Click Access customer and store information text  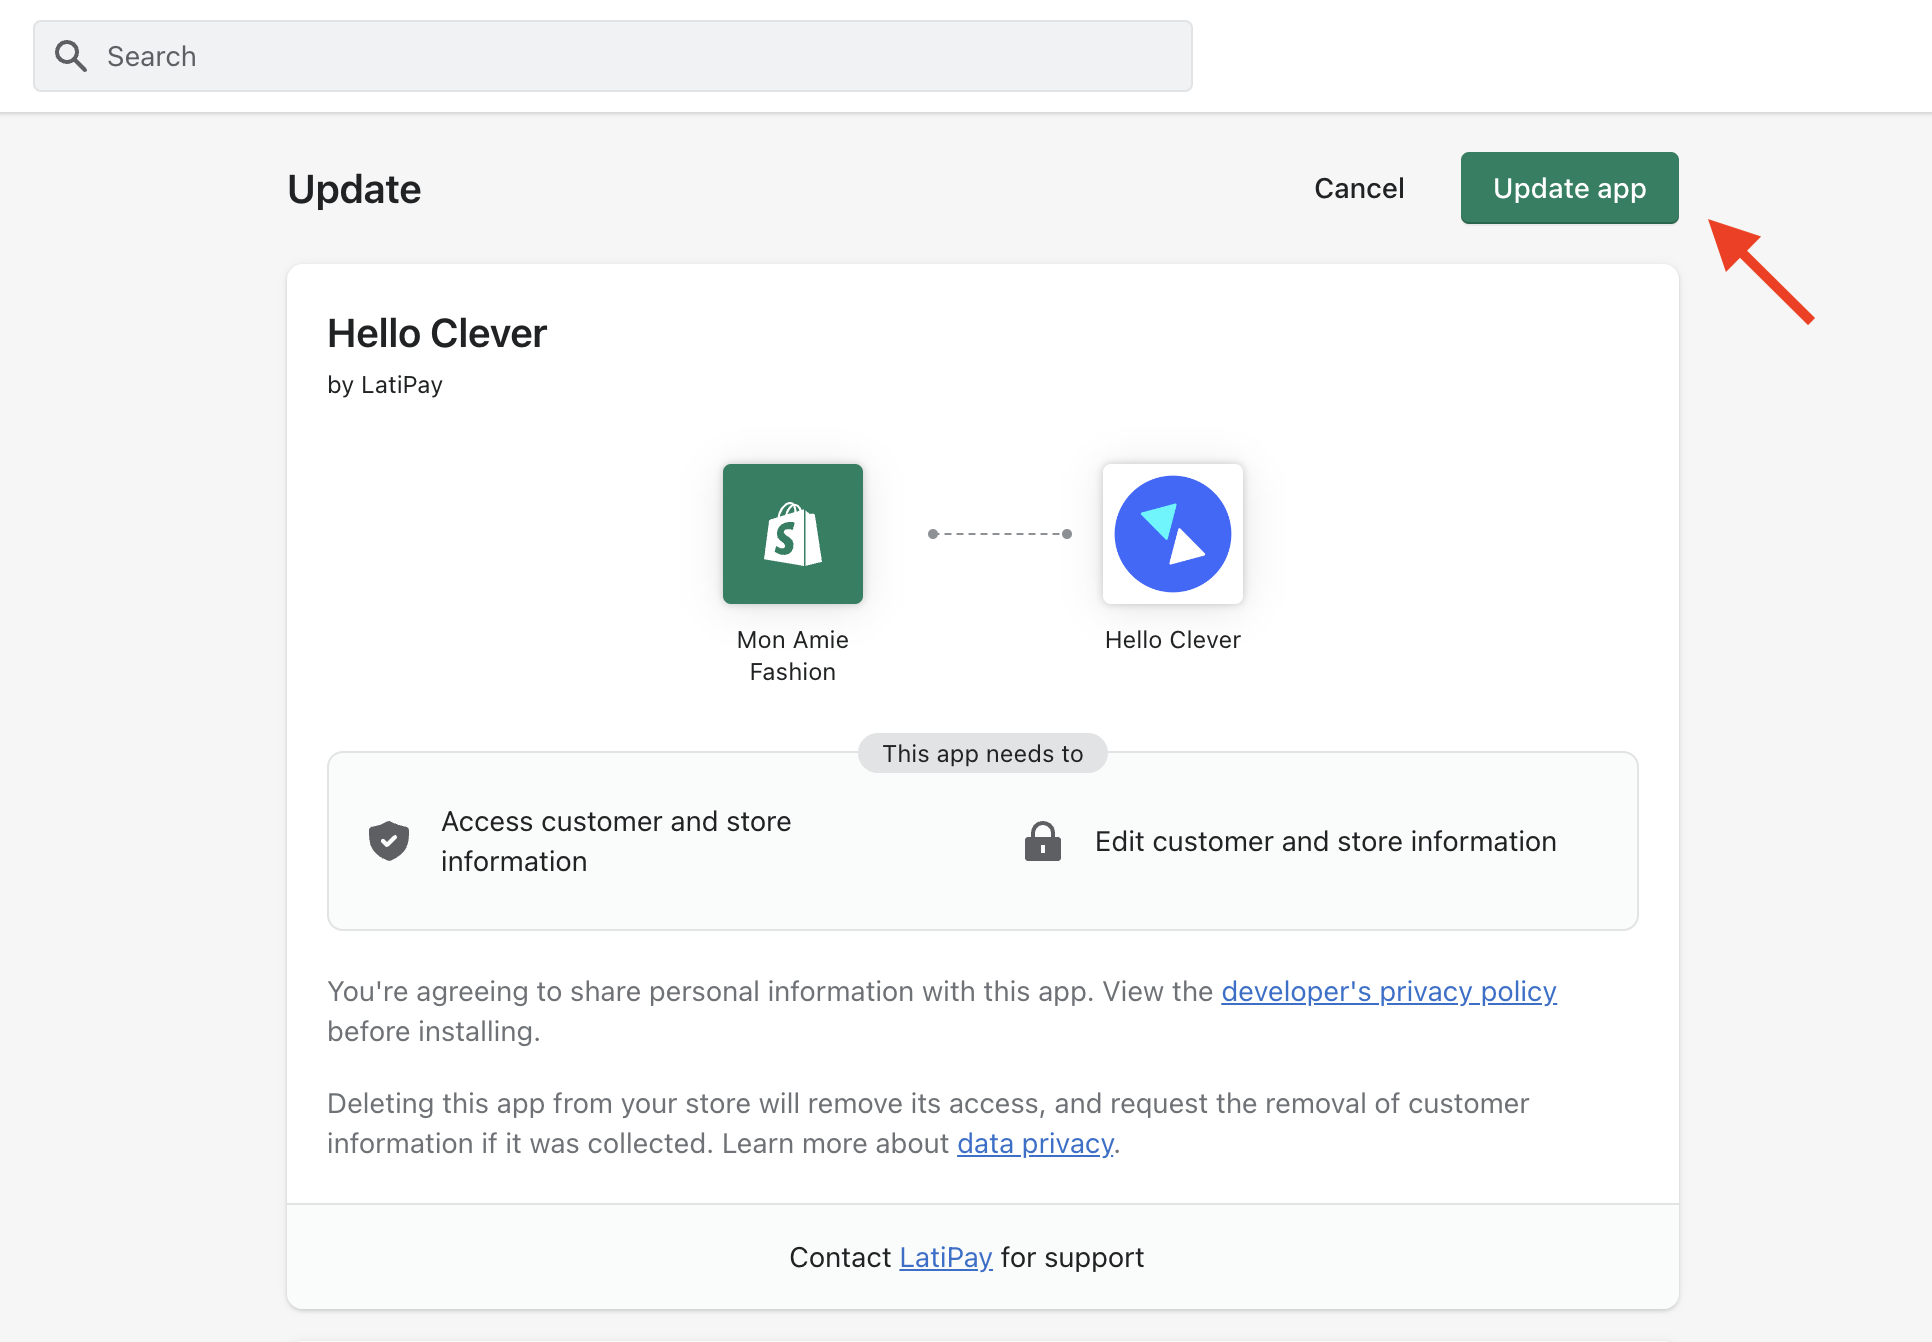click(x=615, y=841)
